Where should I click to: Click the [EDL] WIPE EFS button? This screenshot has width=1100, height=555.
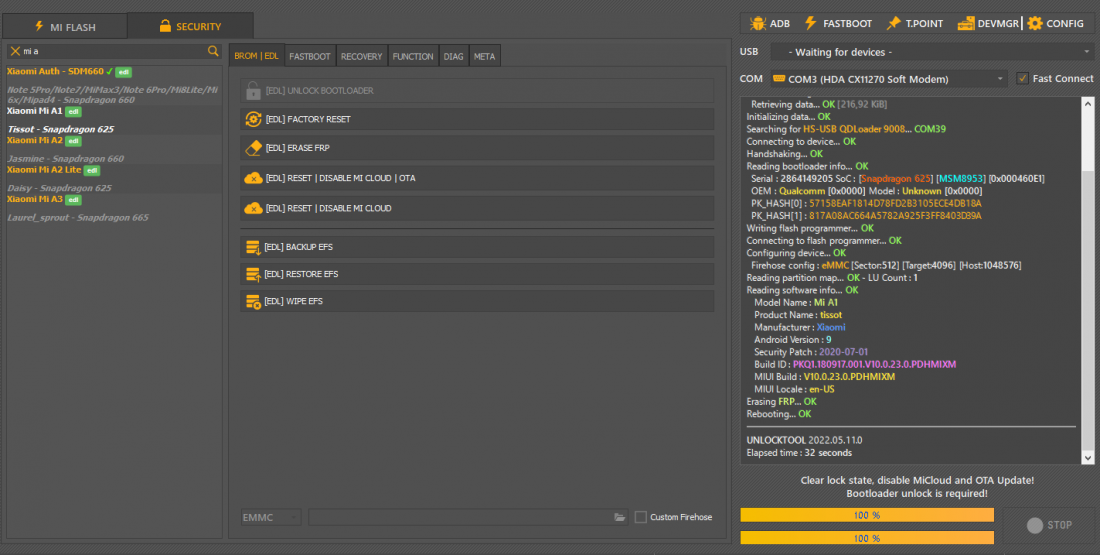[x=477, y=302]
